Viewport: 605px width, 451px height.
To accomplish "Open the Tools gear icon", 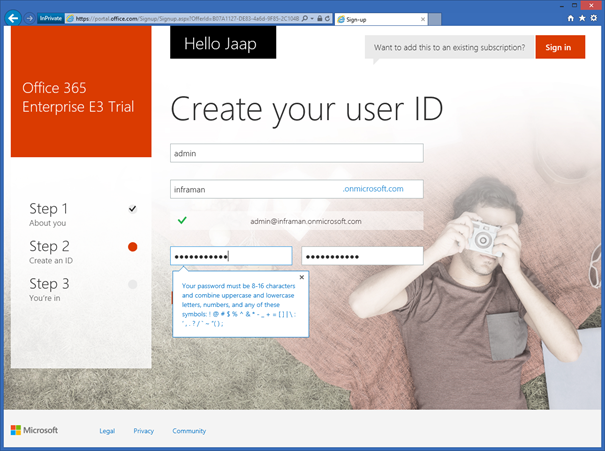I will 594,18.
